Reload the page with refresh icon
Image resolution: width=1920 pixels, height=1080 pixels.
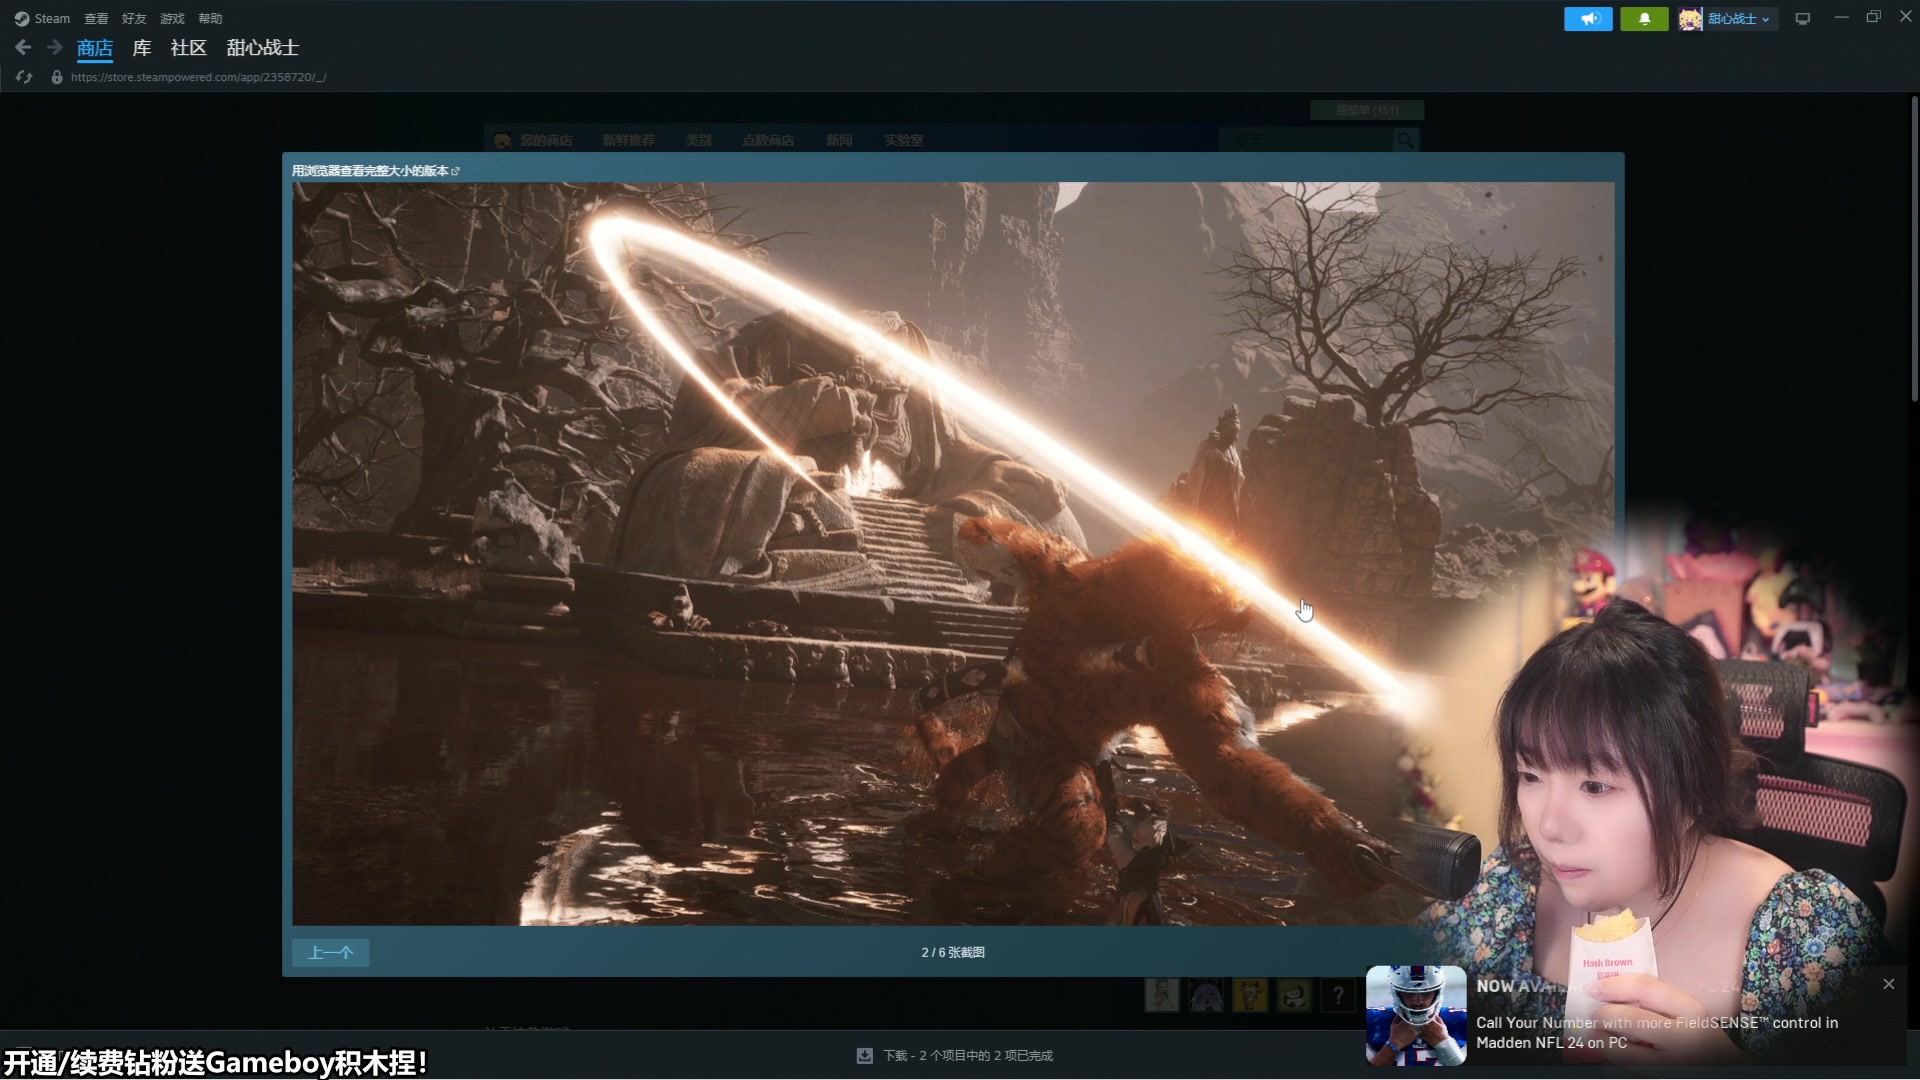click(24, 77)
